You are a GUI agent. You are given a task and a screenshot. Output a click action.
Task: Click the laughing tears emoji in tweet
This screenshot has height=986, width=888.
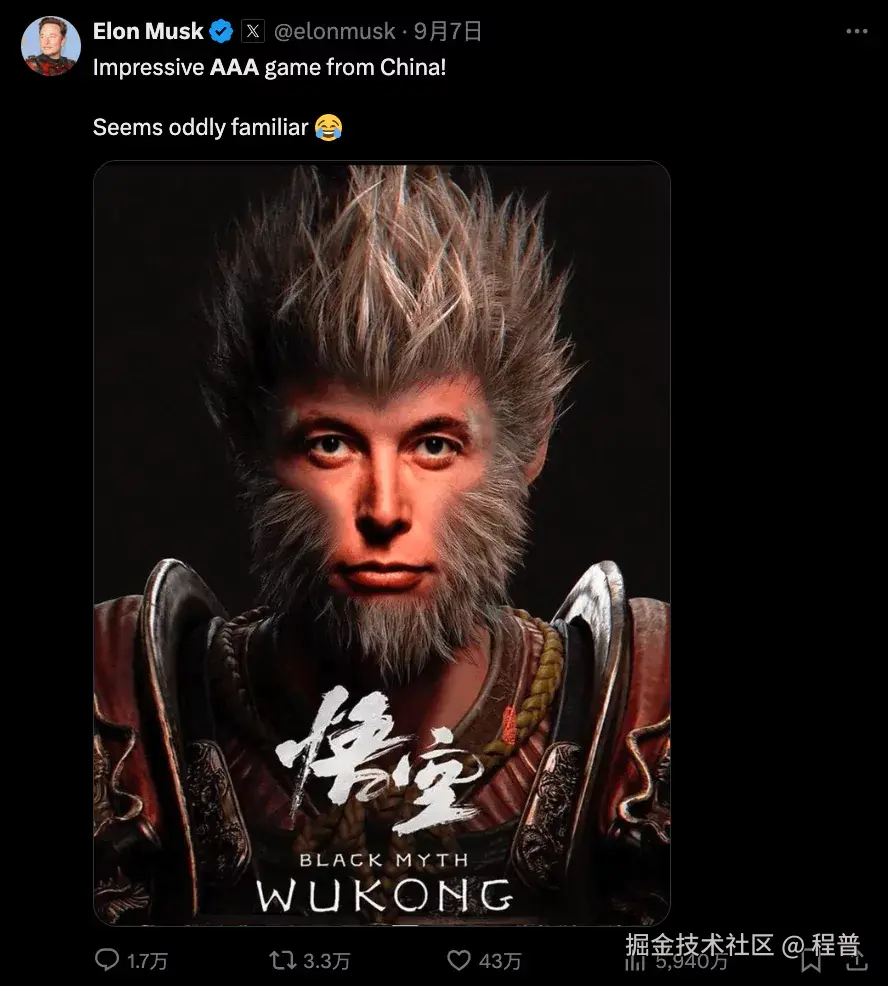328,127
